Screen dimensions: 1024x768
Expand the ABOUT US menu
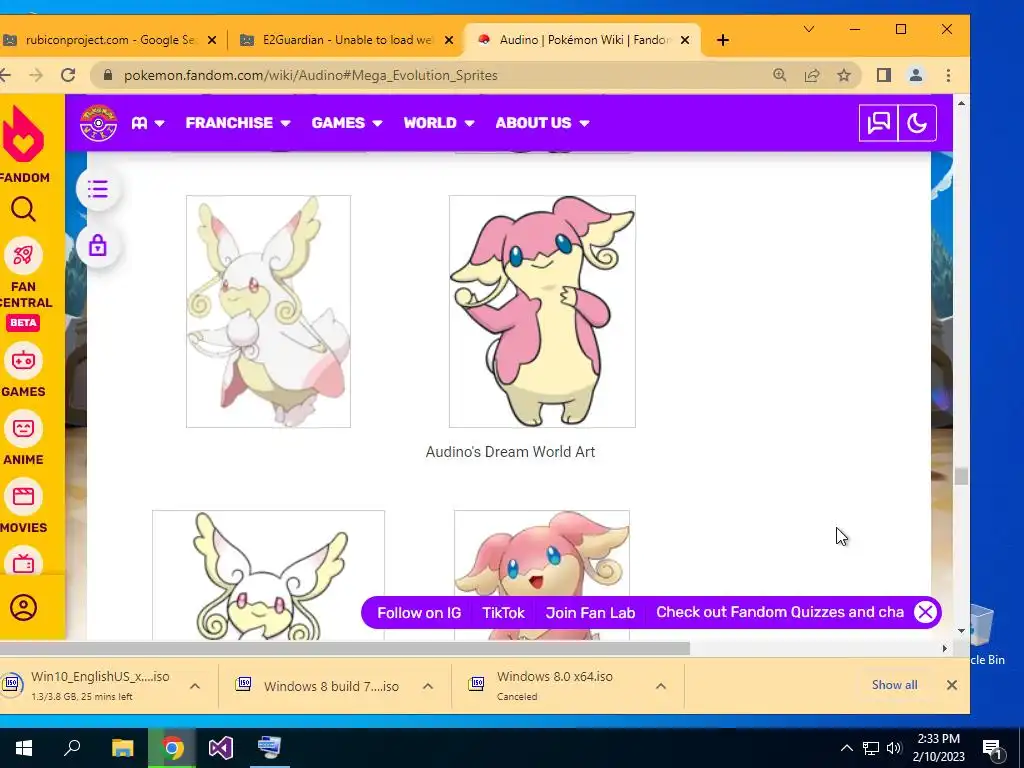tap(542, 123)
